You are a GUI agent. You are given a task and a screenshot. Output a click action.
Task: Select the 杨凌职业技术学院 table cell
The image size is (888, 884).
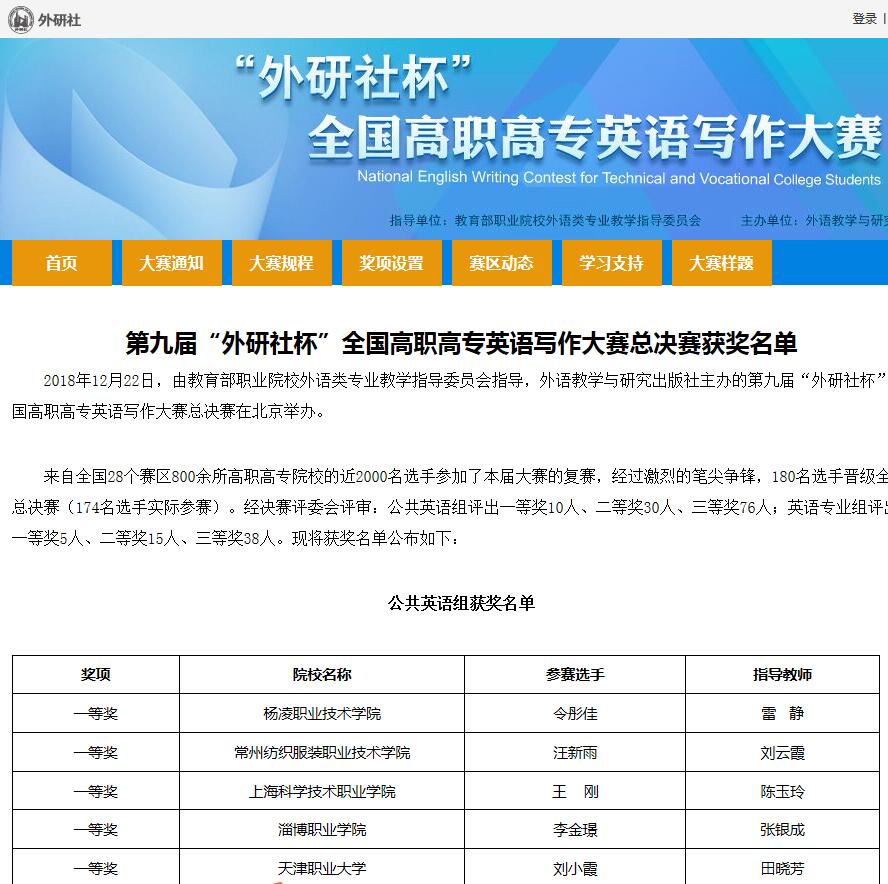point(322,714)
